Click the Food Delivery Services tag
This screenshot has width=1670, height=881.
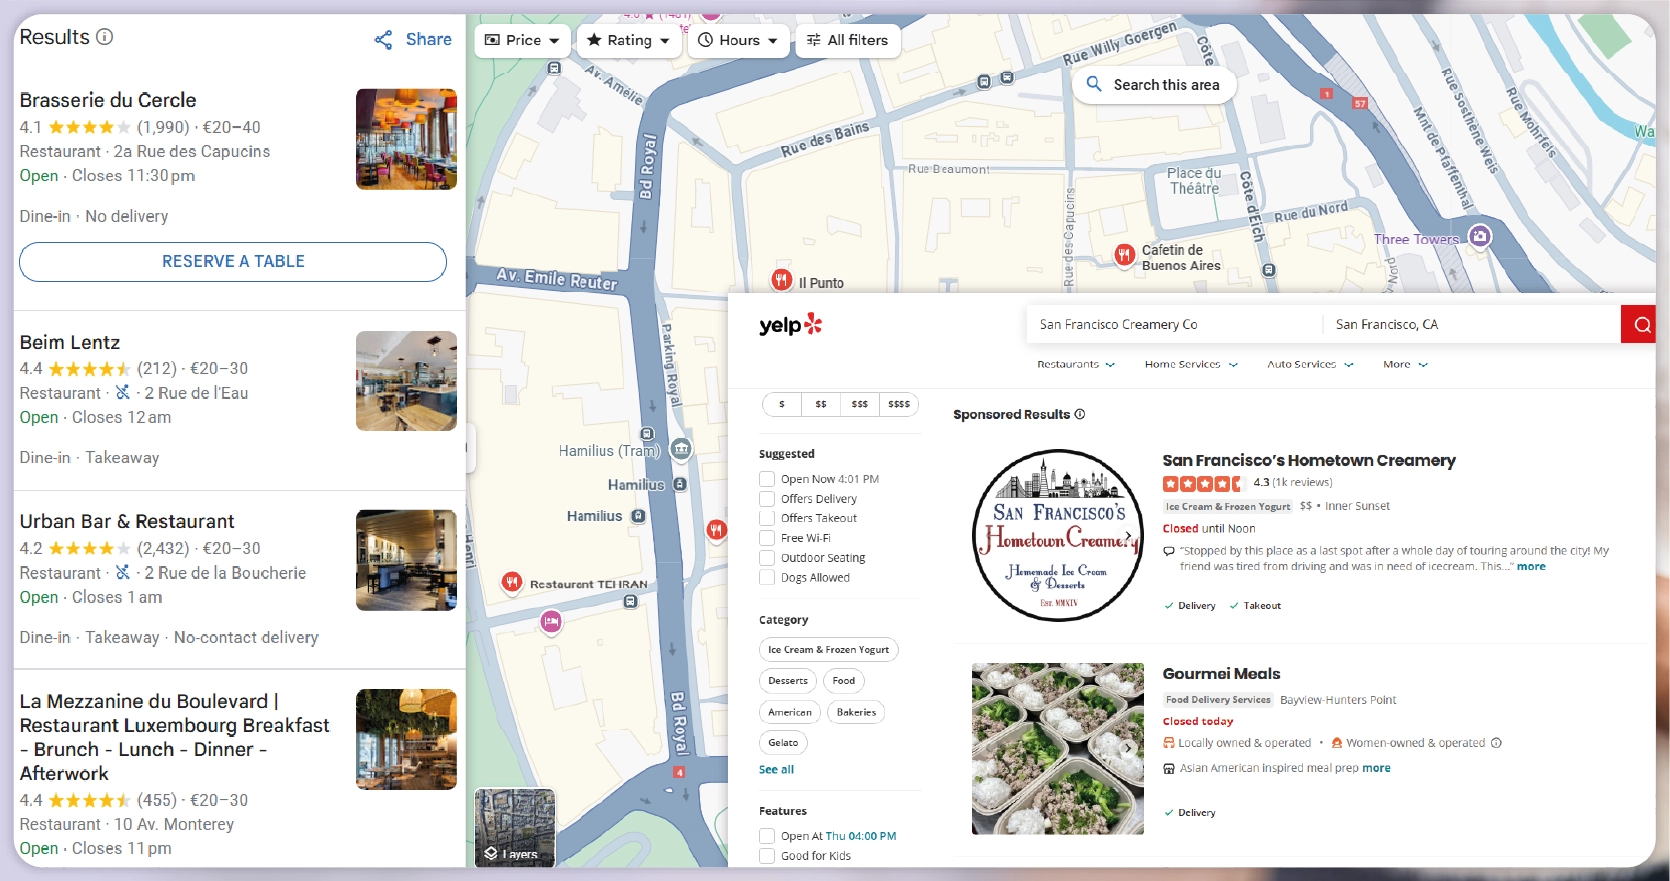pyautogui.click(x=1218, y=700)
